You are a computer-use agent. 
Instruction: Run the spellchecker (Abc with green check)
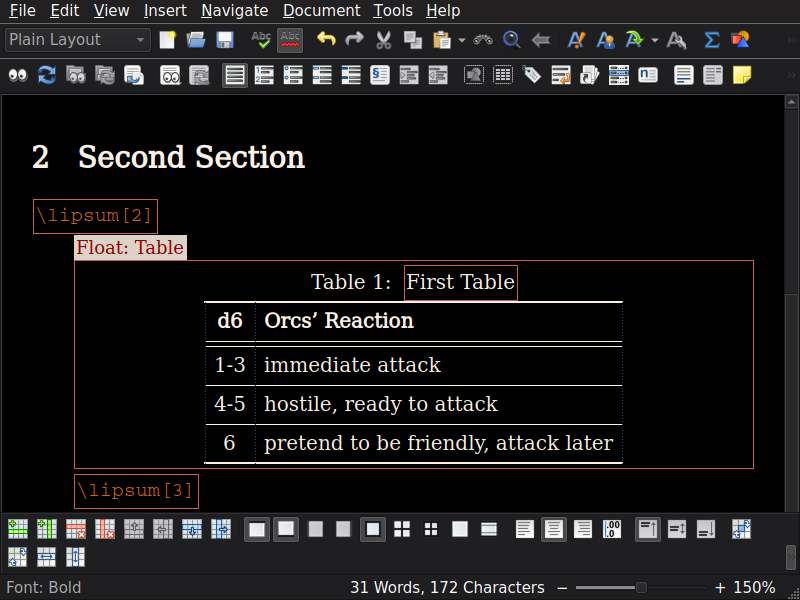click(x=261, y=40)
